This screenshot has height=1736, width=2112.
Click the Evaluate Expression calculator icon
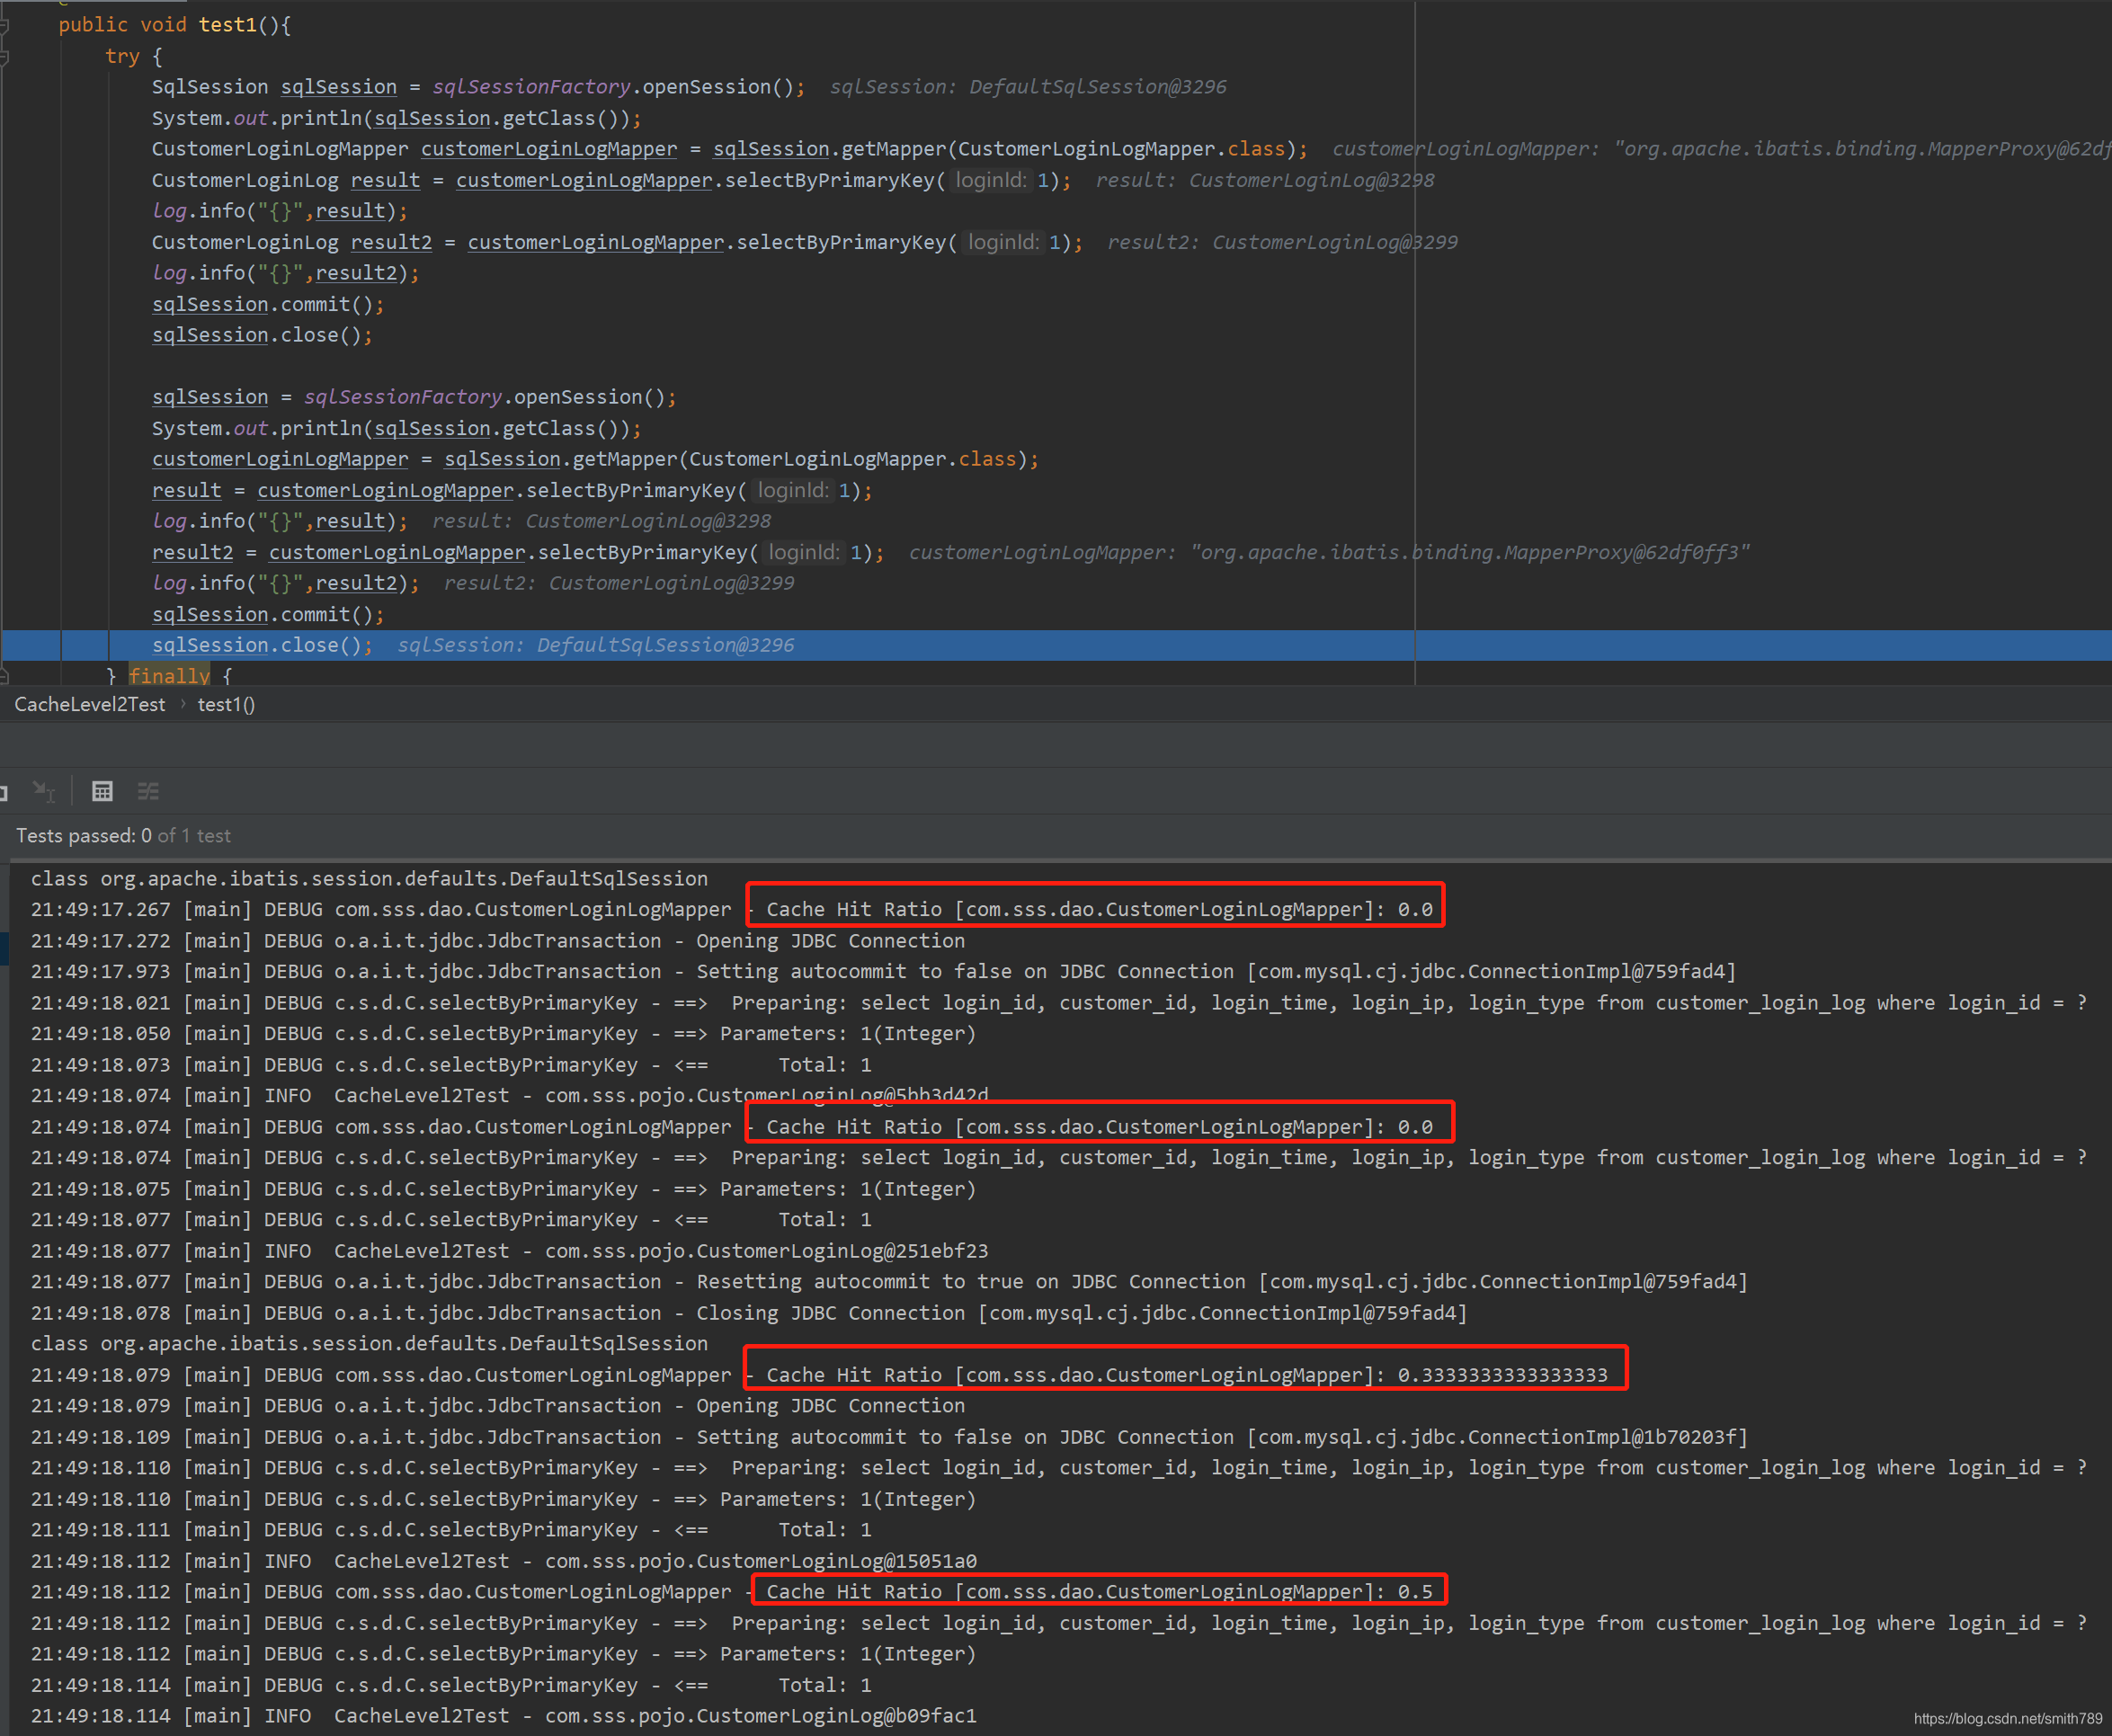[102, 791]
